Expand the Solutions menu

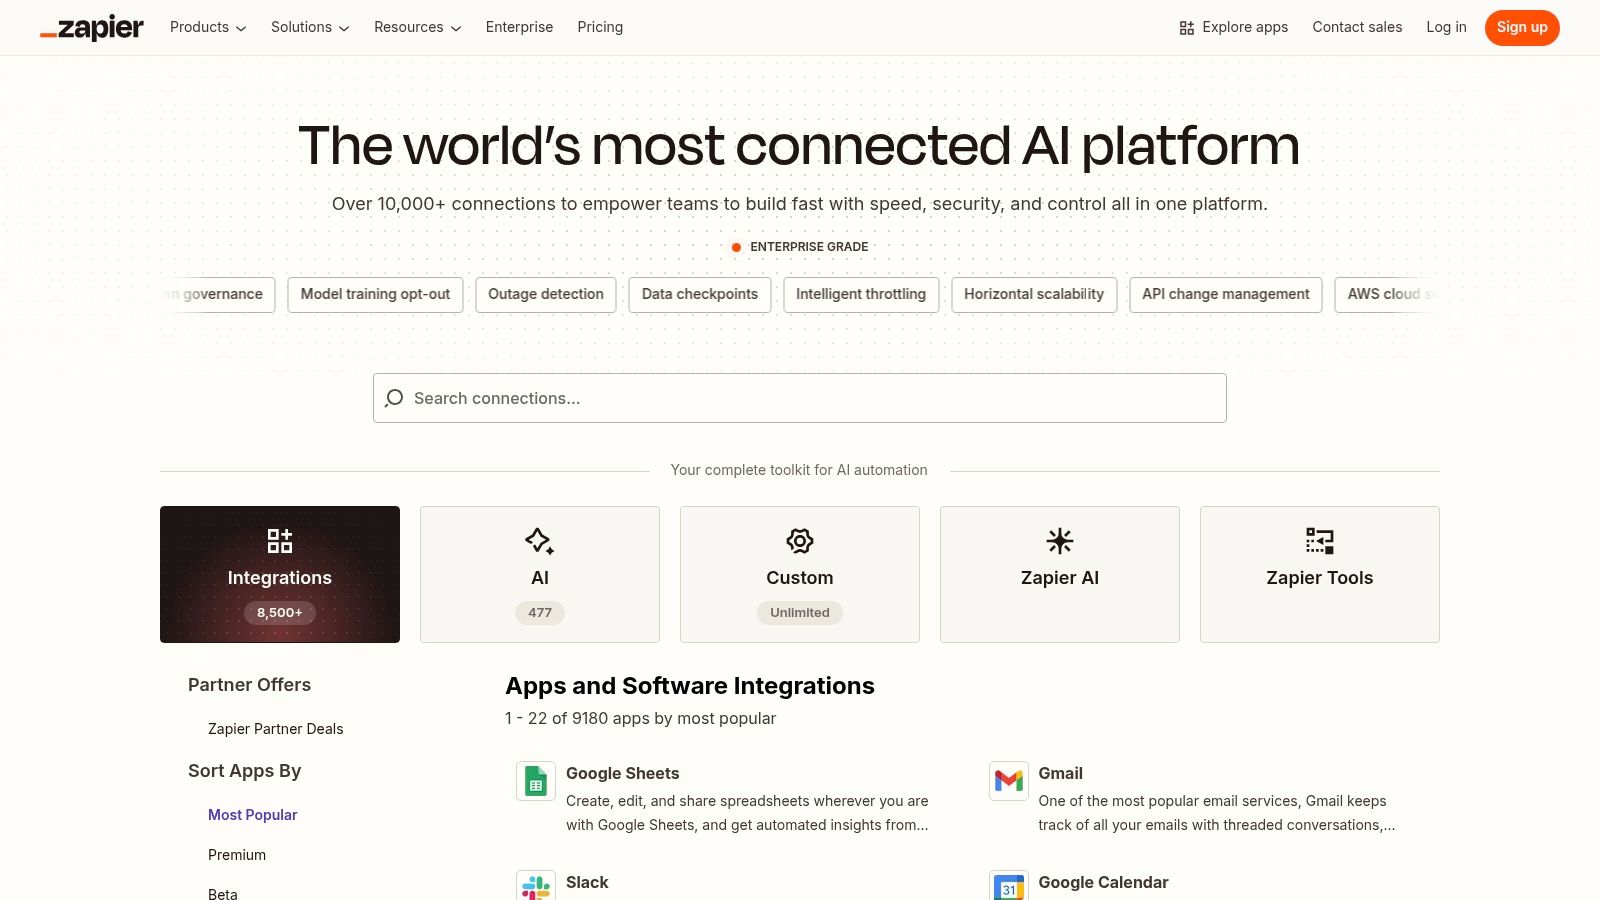pos(309,27)
